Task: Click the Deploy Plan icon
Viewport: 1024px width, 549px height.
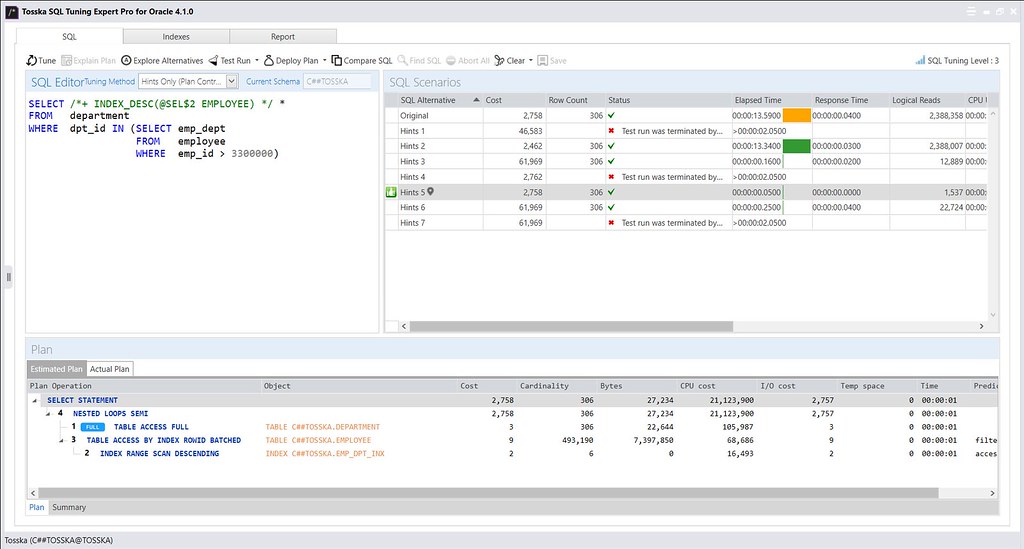Action: click(268, 61)
